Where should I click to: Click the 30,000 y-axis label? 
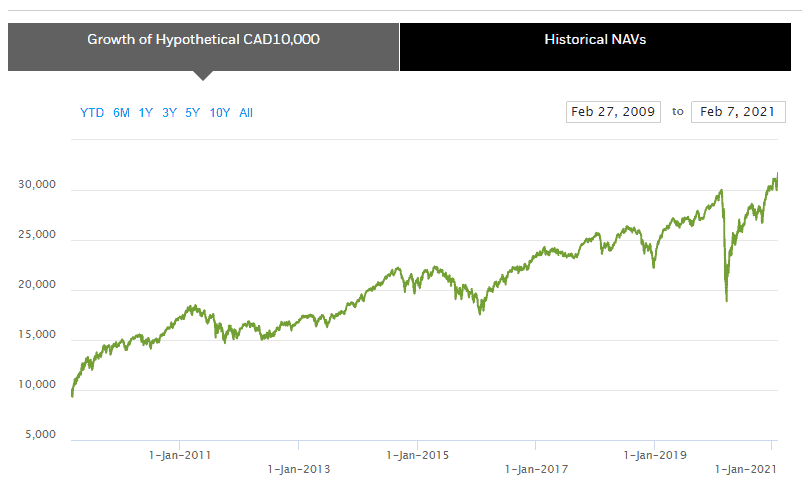36,185
